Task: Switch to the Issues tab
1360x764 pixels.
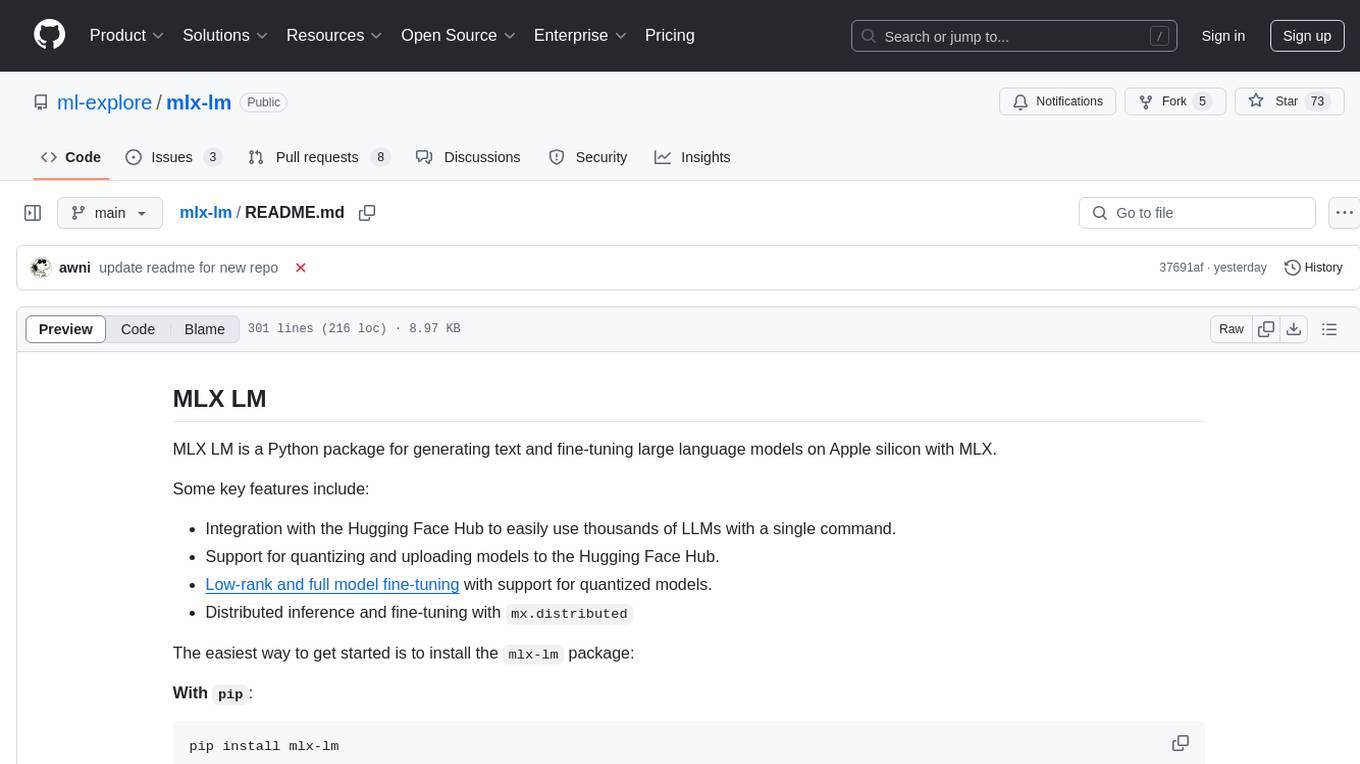Action: coord(173,157)
